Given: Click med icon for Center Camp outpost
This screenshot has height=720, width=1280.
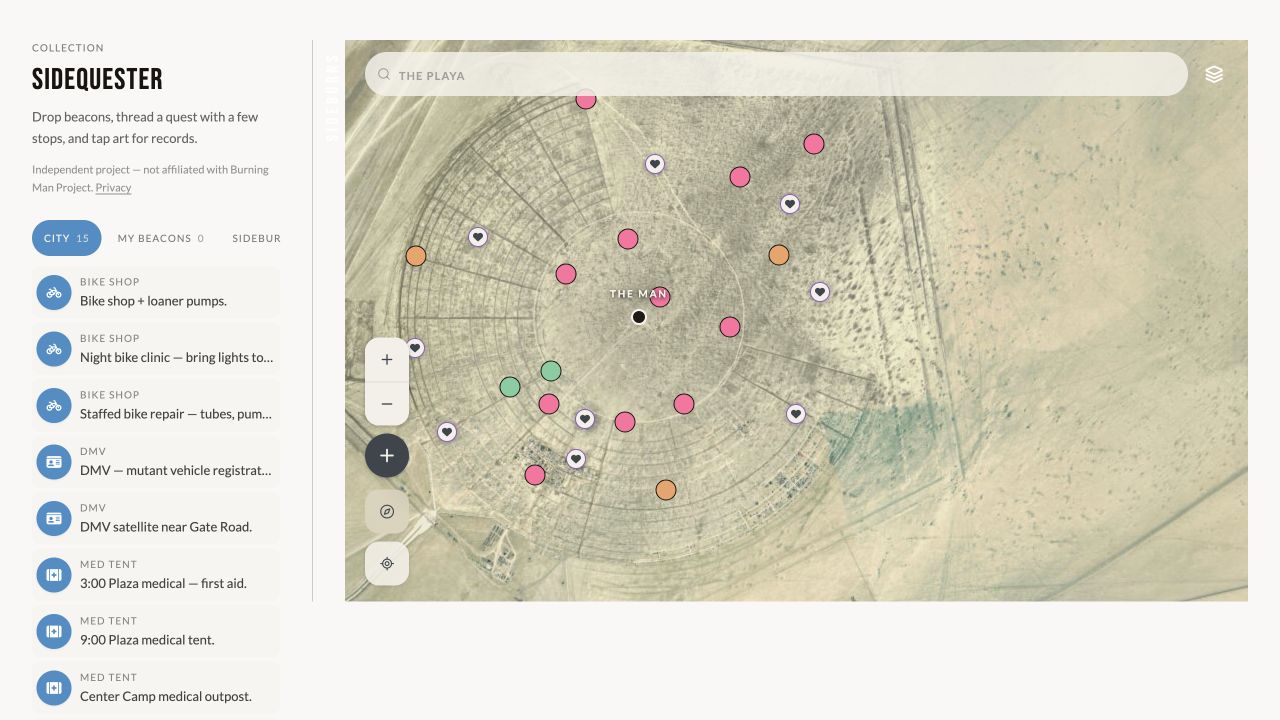Looking at the screenshot, I should (54, 688).
